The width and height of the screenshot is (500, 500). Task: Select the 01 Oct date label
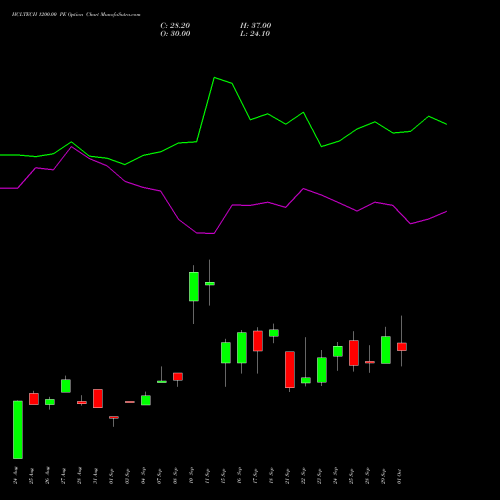tap(400, 476)
